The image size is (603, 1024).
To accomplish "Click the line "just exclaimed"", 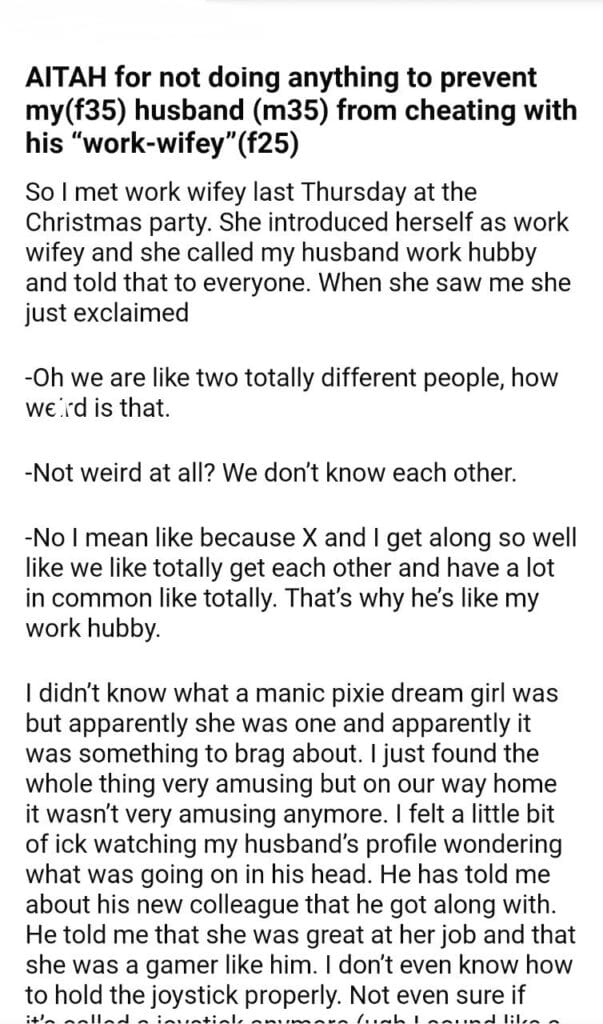I will [106, 313].
